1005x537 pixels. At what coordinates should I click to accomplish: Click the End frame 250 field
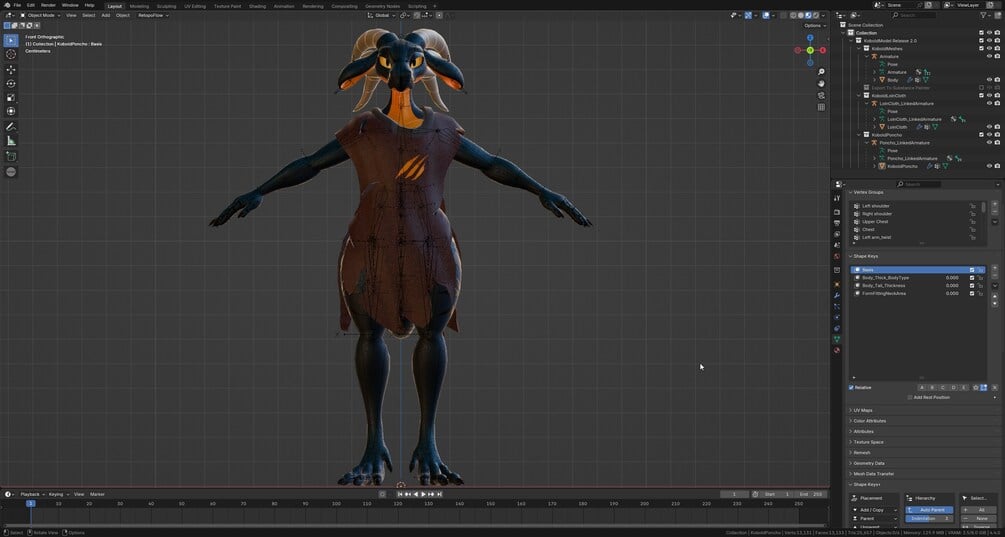pyautogui.click(x=811, y=494)
